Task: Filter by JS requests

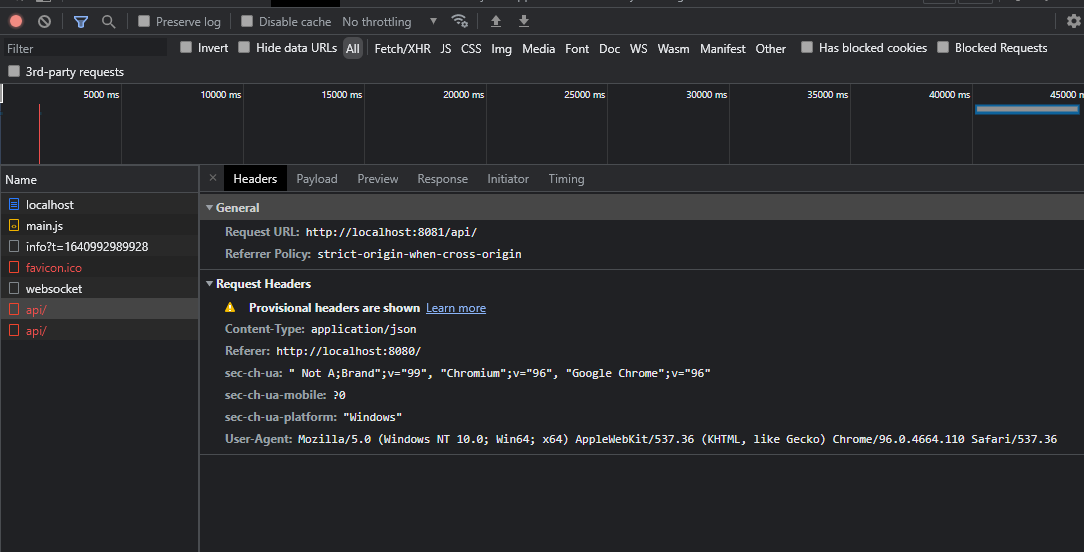Action: pos(446,48)
